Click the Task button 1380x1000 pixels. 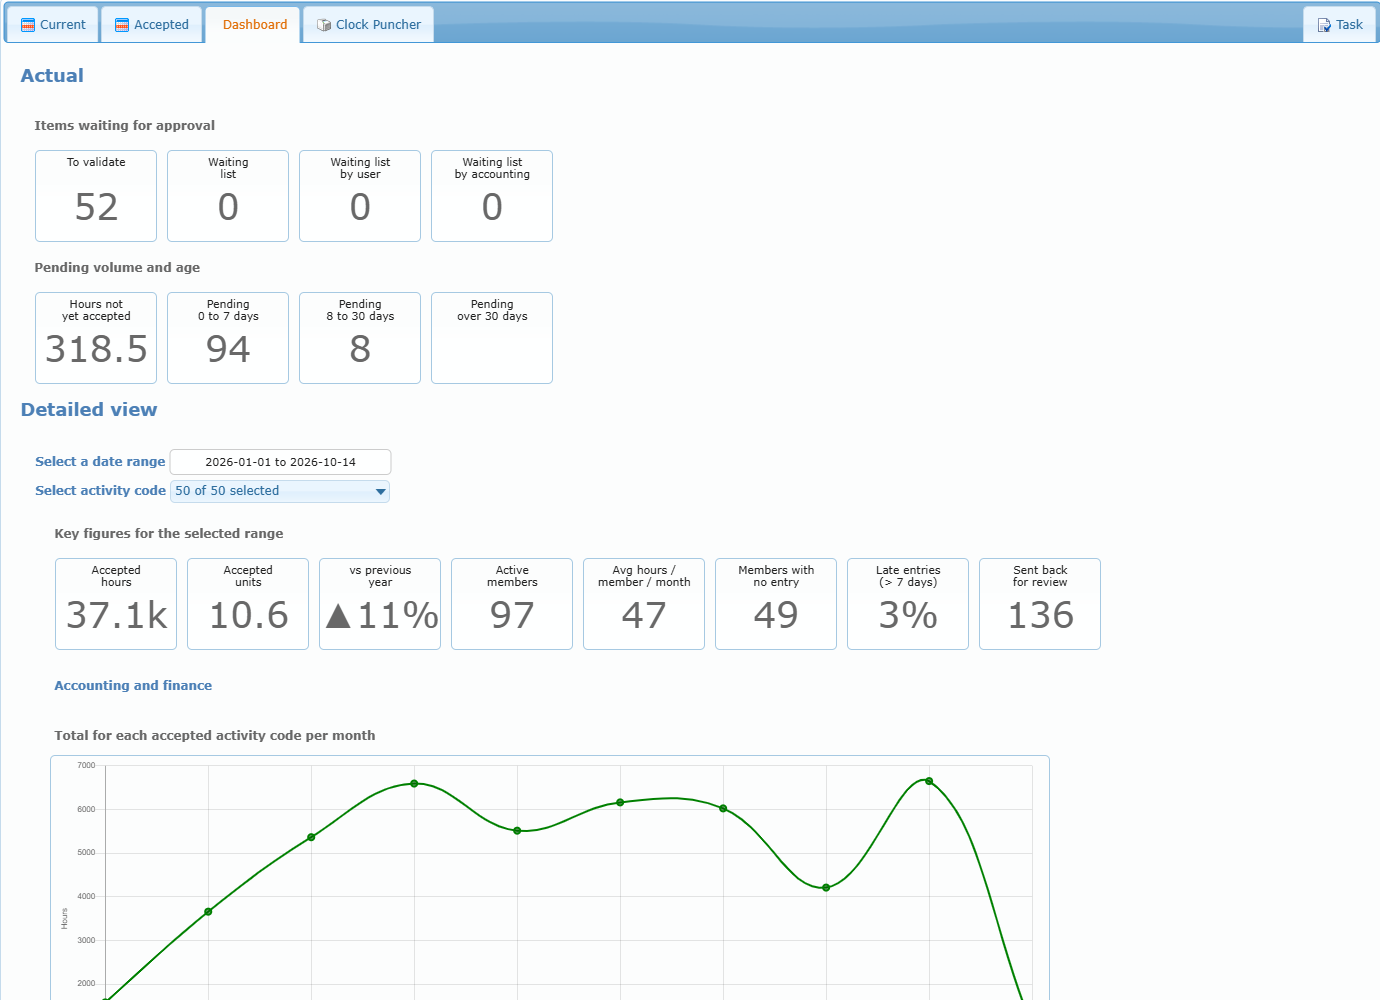click(x=1340, y=25)
